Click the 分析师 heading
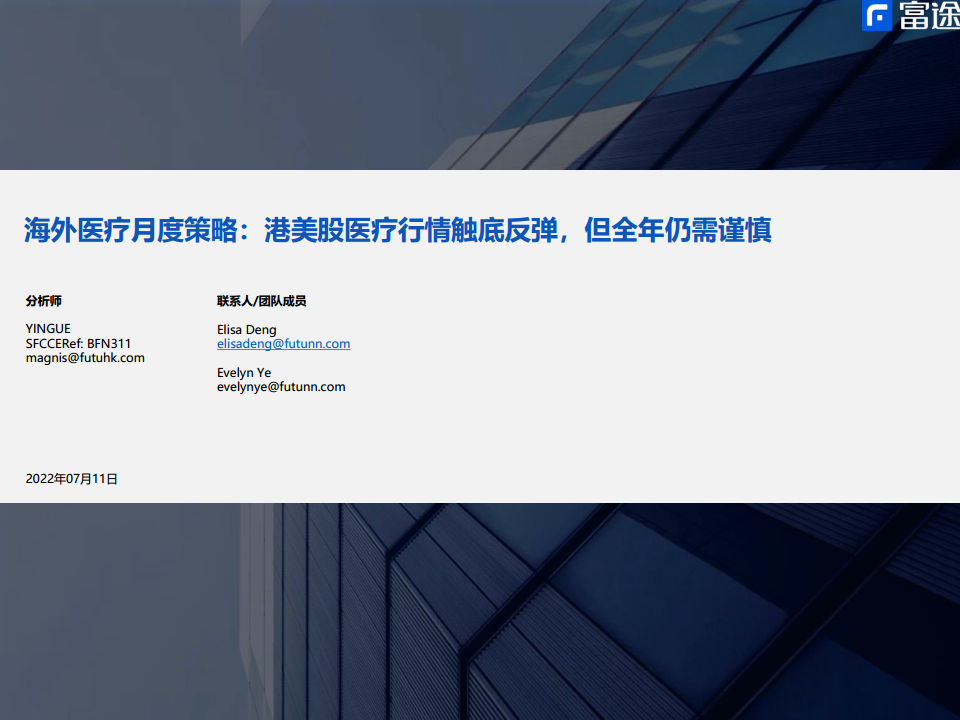Image resolution: width=960 pixels, height=720 pixels. 43,301
